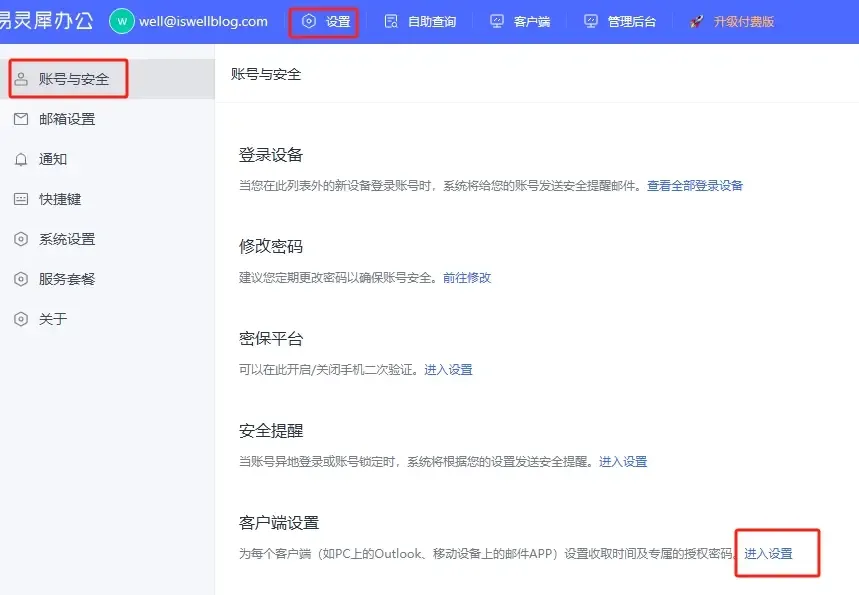
Task: Open 账号与安全 in the sidebar
Action: (73, 79)
